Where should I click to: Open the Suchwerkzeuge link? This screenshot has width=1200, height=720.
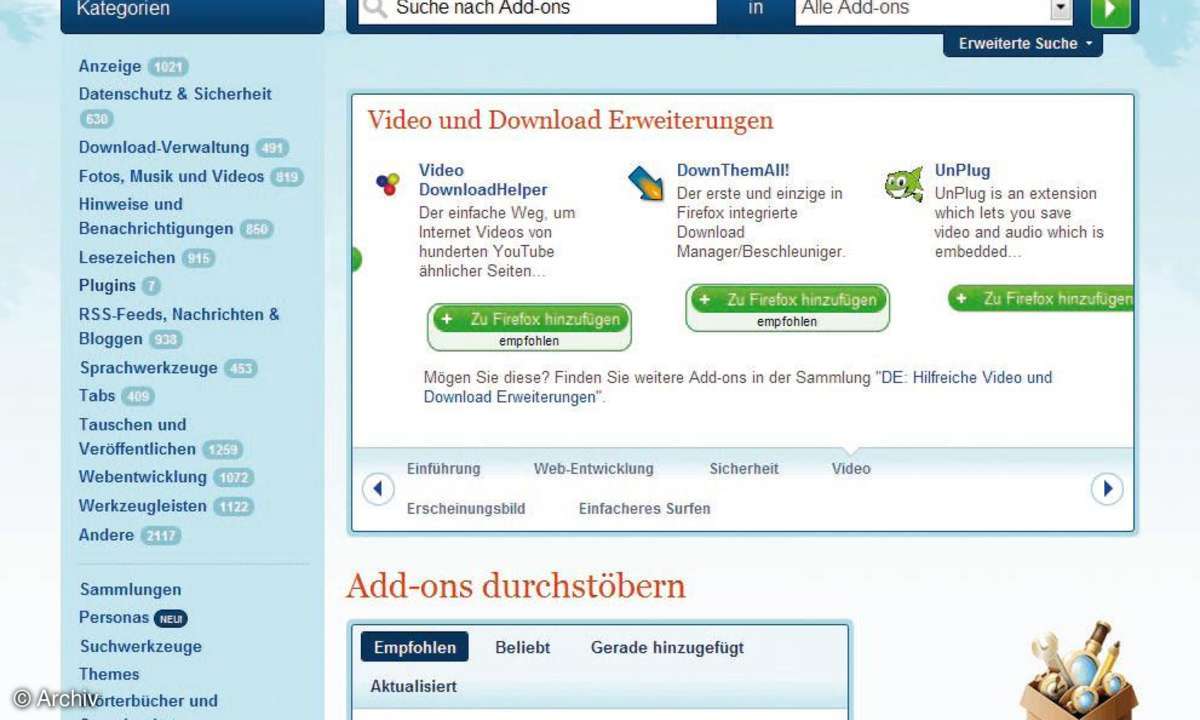[x=140, y=647]
